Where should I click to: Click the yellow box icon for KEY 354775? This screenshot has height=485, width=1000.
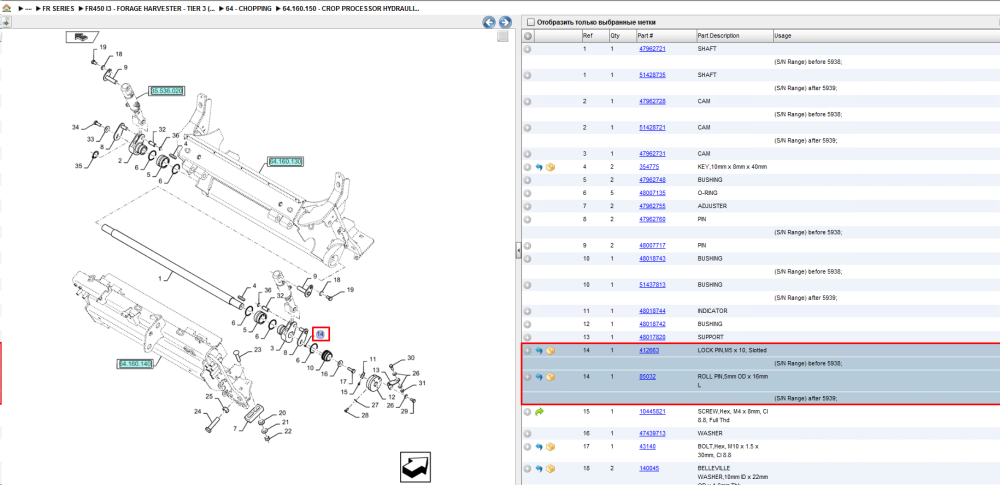[550, 167]
